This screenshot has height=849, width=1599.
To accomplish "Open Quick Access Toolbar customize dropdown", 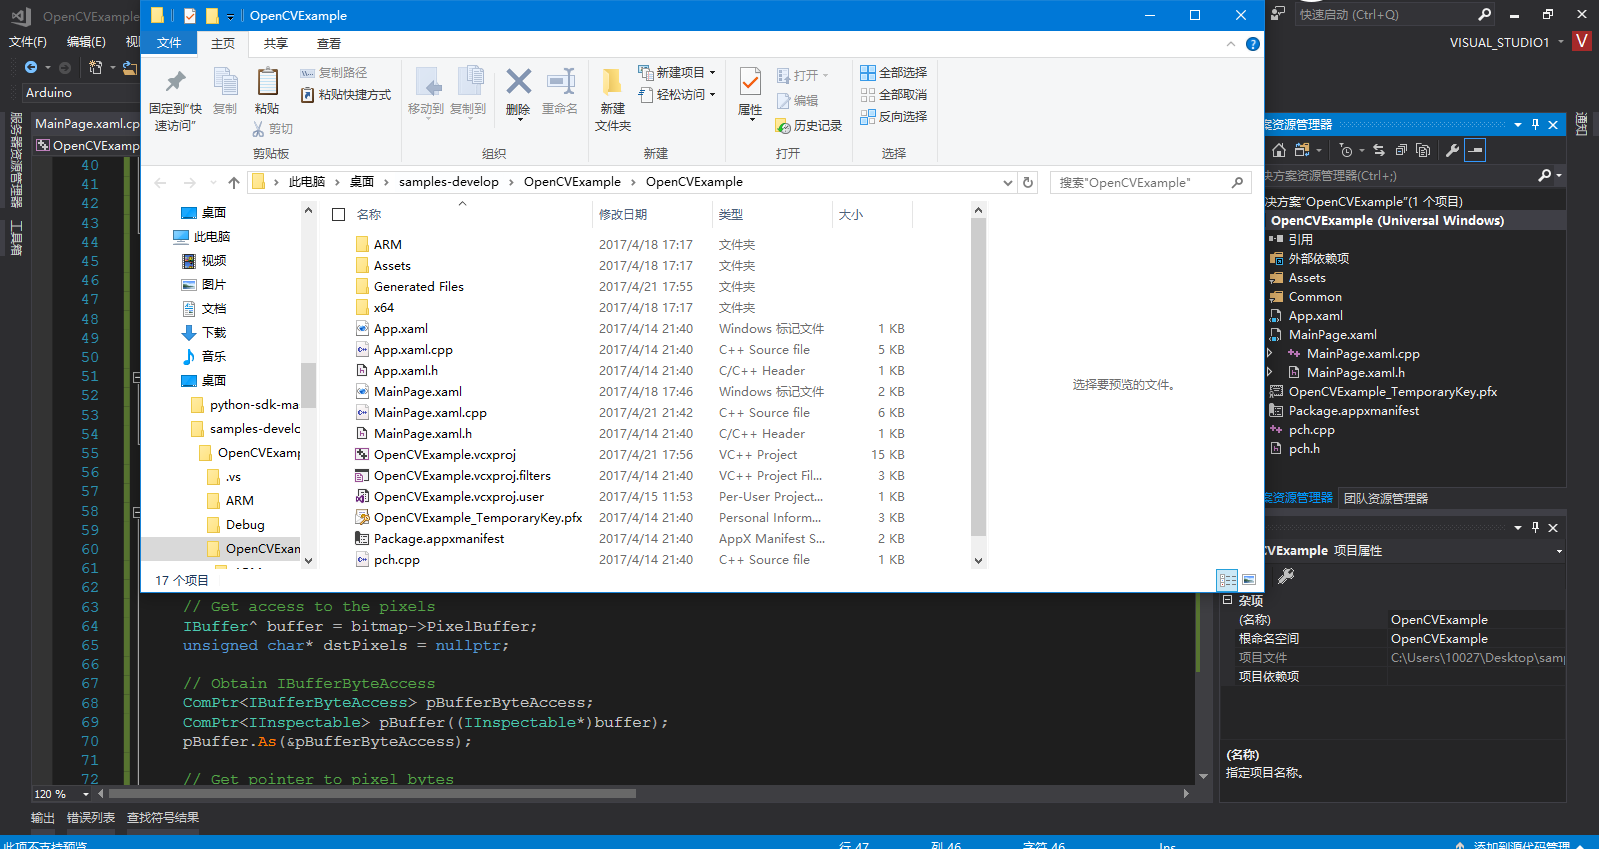I will click(231, 16).
